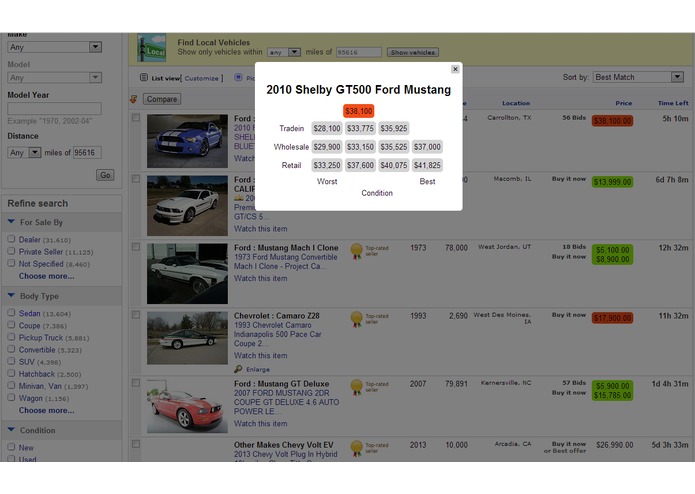The height and width of the screenshot is (494, 695).
Task: Click the Find Local Vehicles zip field
Action: (x=359, y=52)
